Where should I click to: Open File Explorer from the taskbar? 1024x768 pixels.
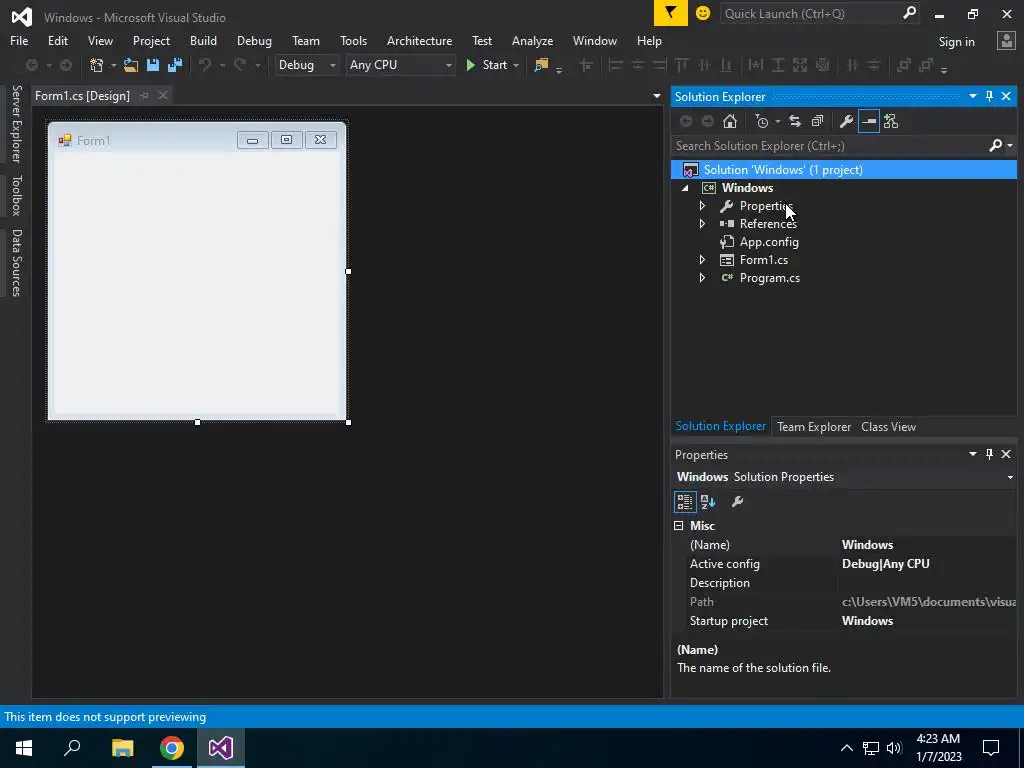tap(122, 748)
